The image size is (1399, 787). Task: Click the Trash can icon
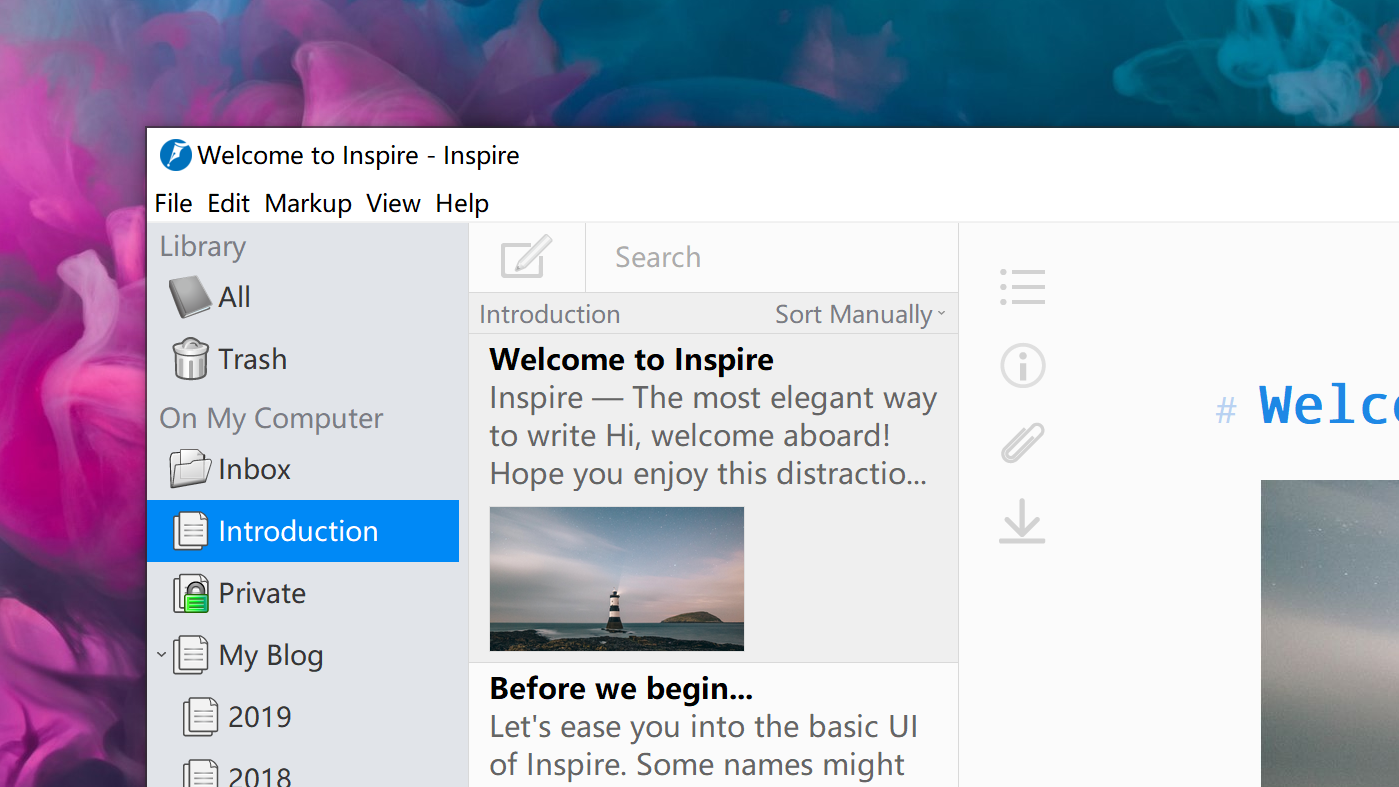tap(190, 359)
